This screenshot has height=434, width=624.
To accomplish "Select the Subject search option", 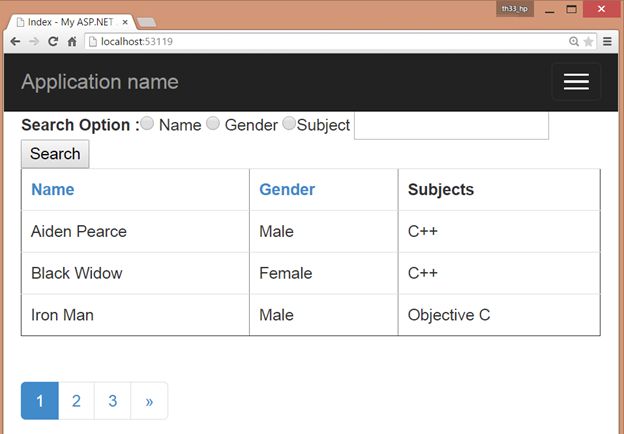I will [289, 124].
